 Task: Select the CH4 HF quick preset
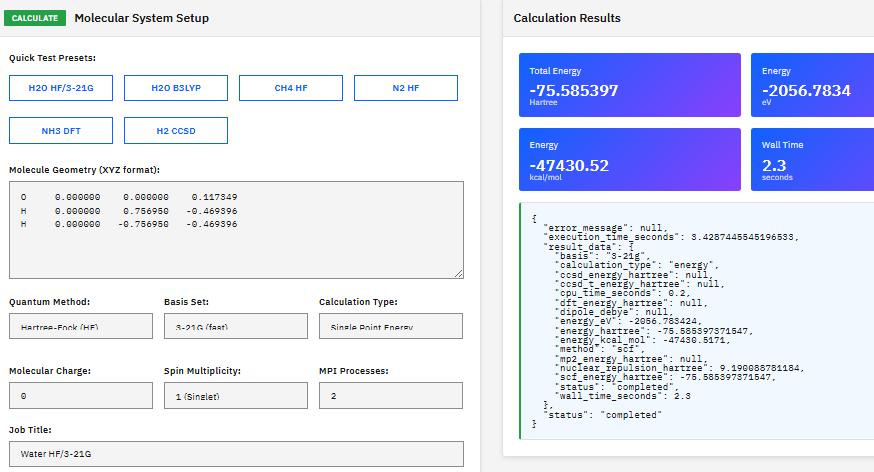coord(291,88)
